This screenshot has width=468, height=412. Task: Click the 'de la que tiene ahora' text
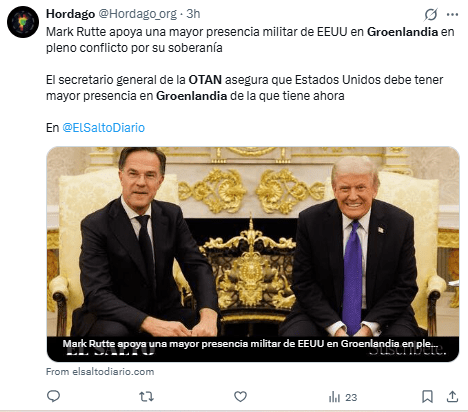(x=287, y=96)
